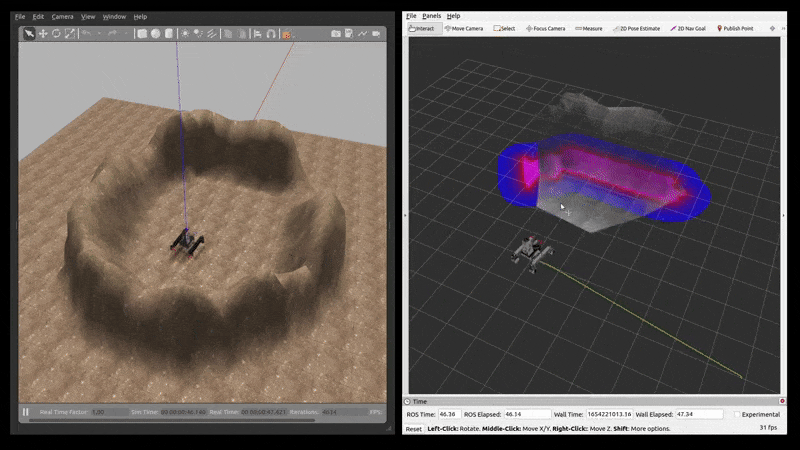Open the Gazebo Camera menu
800x450 pixels.
click(x=62, y=16)
